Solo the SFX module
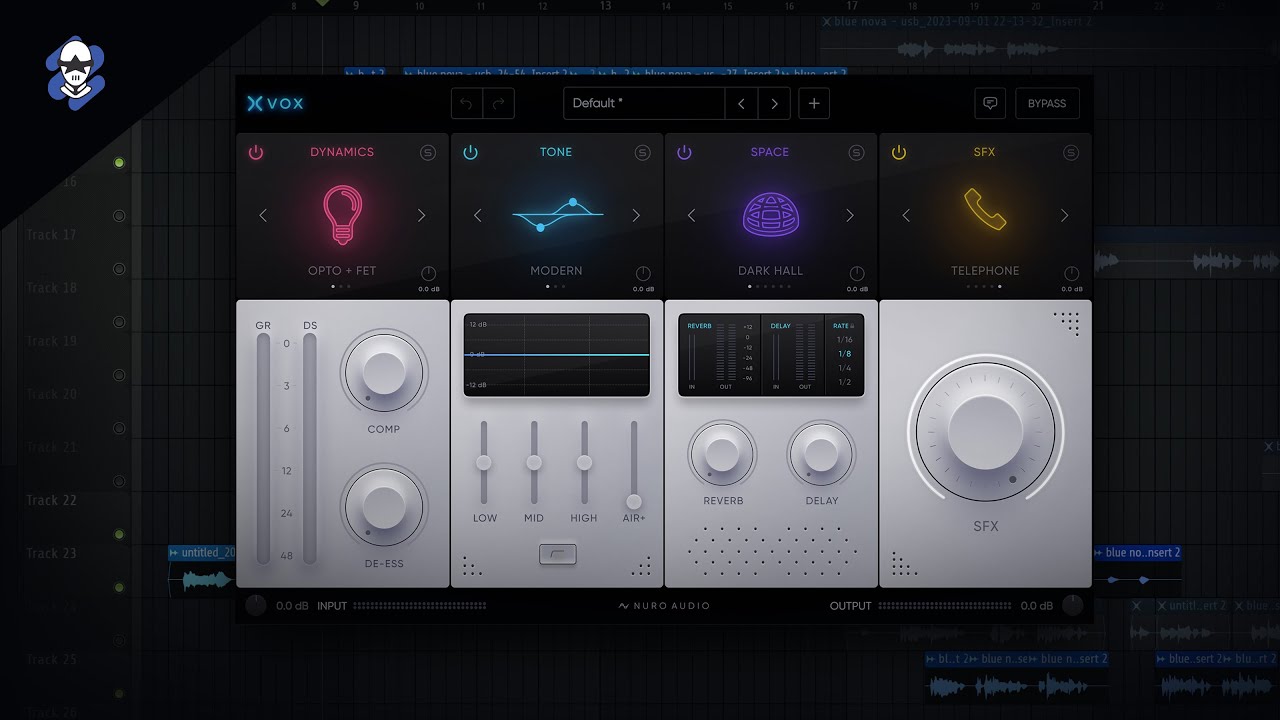1280x720 pixels. (1071, 153)
